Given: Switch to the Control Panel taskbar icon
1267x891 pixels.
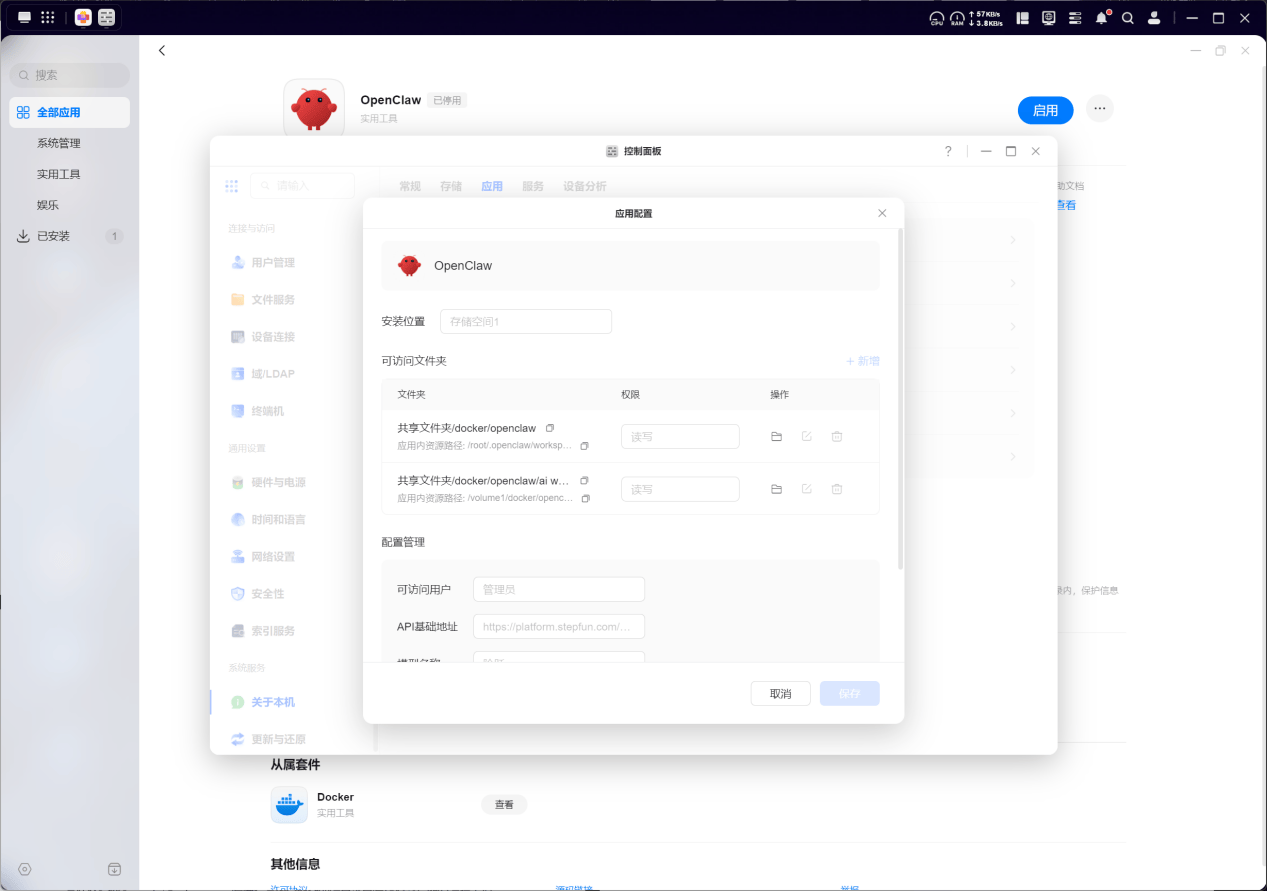Looking at the screenshot, I should click(x=106, y=17).
